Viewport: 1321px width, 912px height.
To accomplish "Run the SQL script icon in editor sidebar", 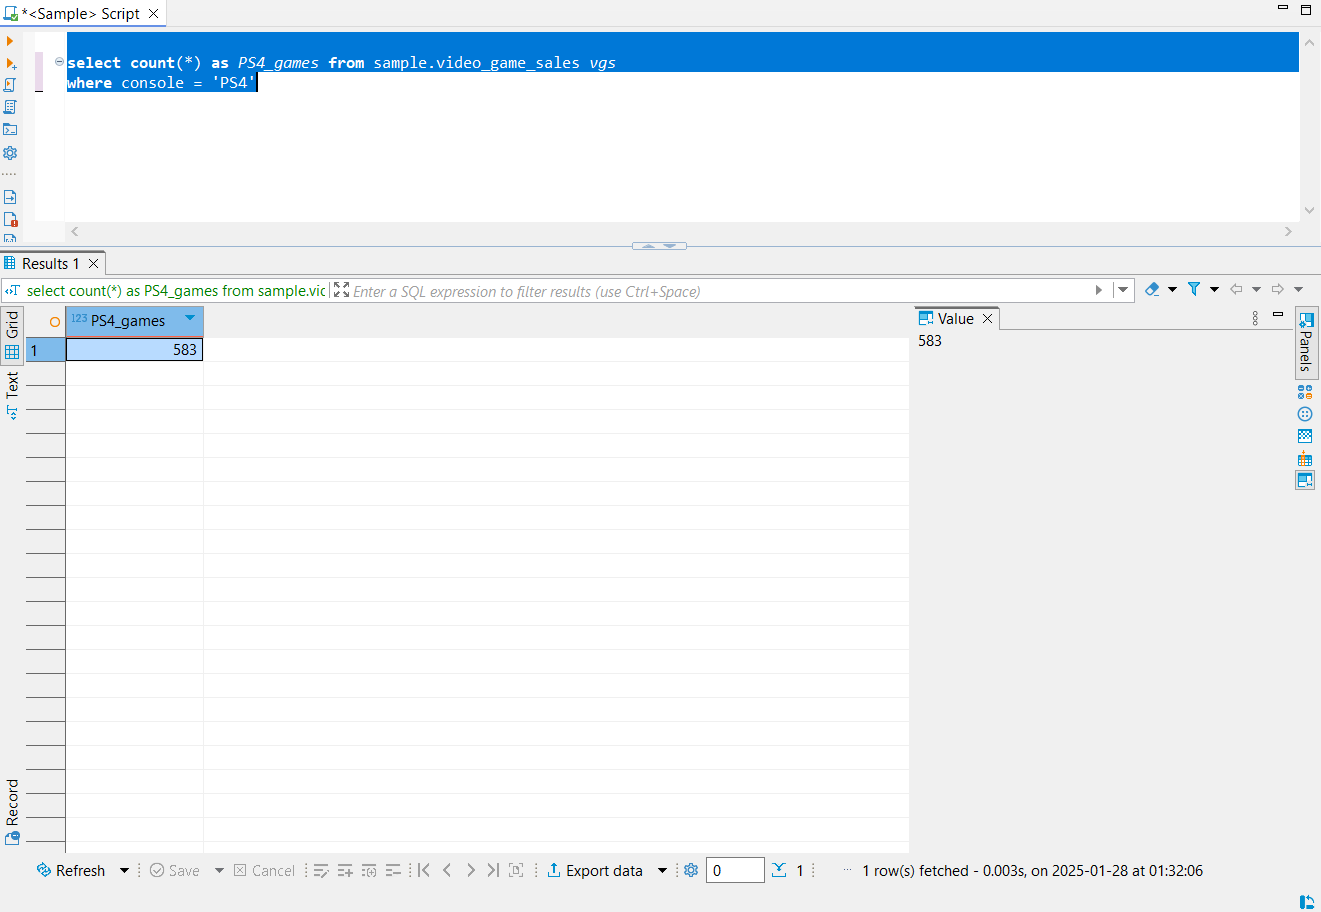I will 10,85.
